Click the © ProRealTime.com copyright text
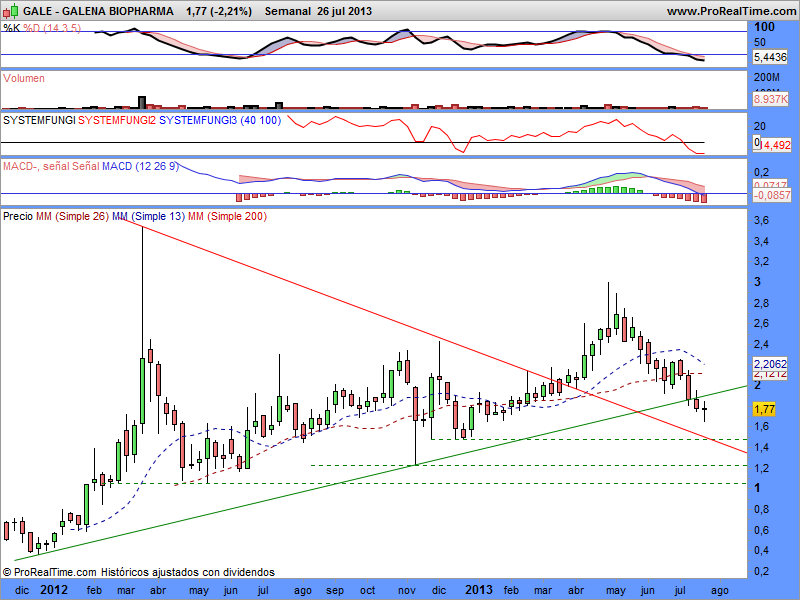 [49, 572]
